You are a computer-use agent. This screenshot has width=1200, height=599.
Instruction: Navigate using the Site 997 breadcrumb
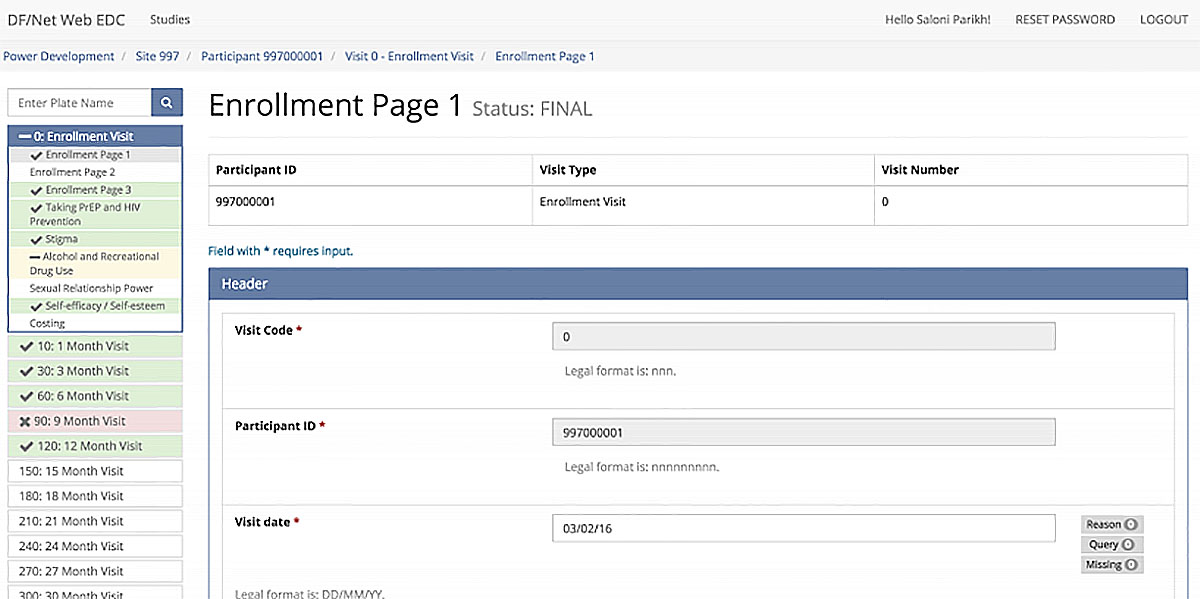point(157,56)
